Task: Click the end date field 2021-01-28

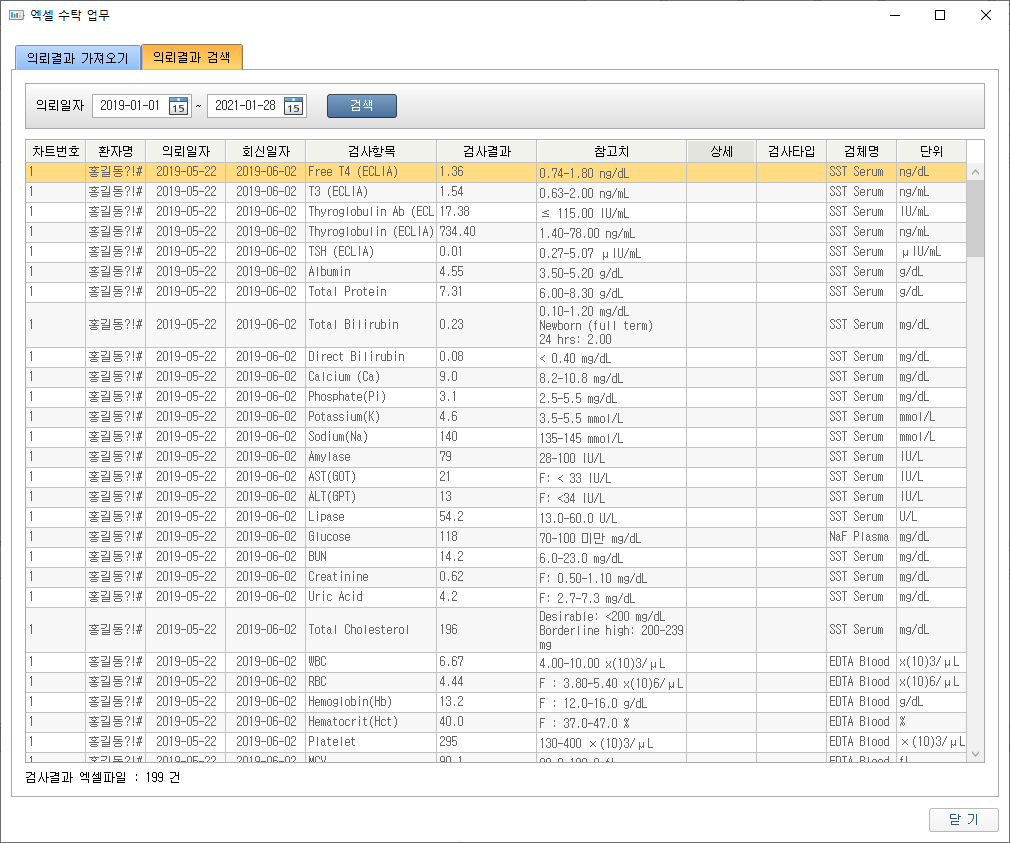Action: (245, 106)
